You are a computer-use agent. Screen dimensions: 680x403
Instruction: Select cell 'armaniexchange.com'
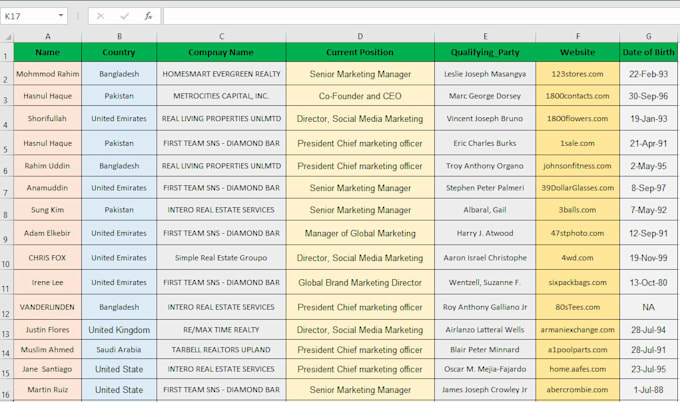578,330
